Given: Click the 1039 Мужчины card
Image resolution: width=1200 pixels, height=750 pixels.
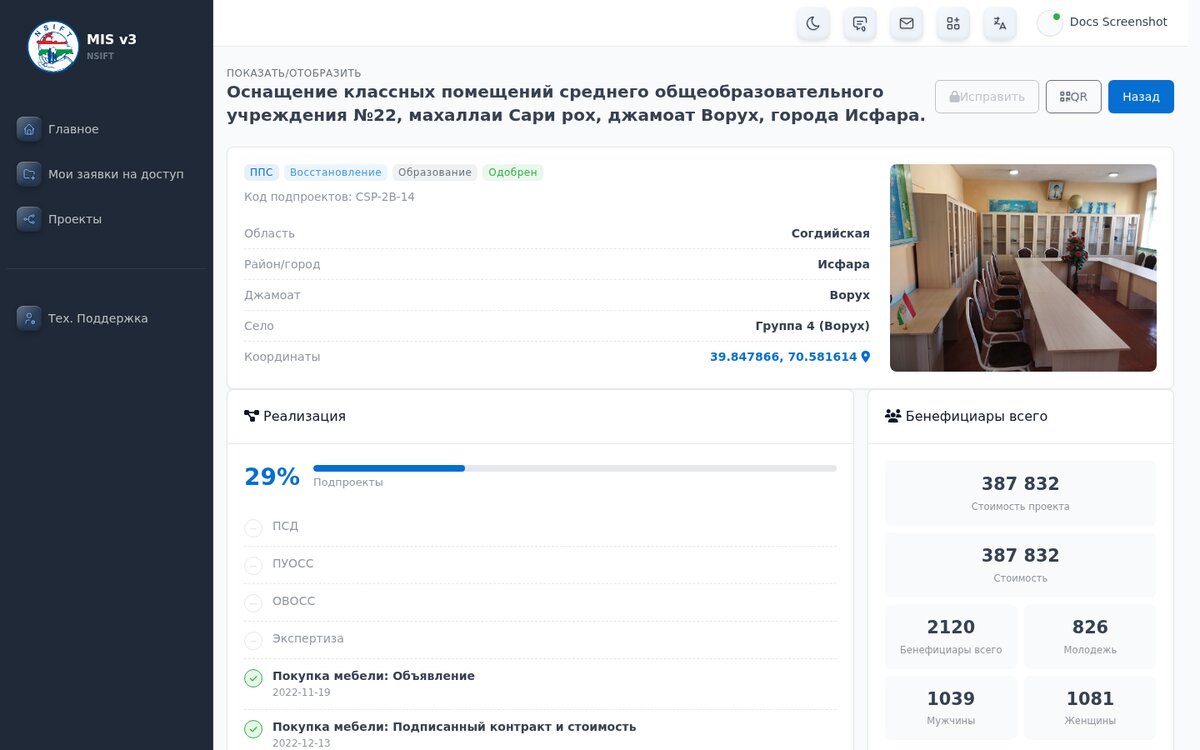Looking at the screenshot, I should coord(951,708).
